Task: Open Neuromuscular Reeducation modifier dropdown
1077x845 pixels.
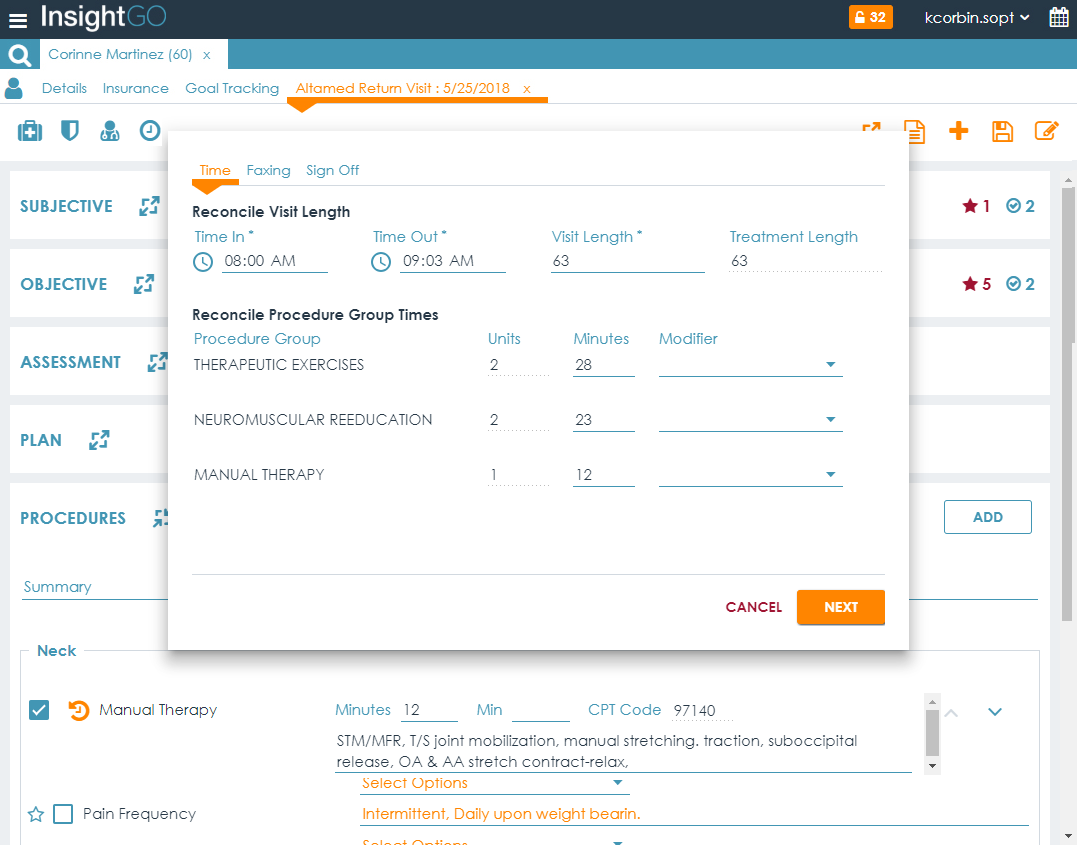Action: 750,420
